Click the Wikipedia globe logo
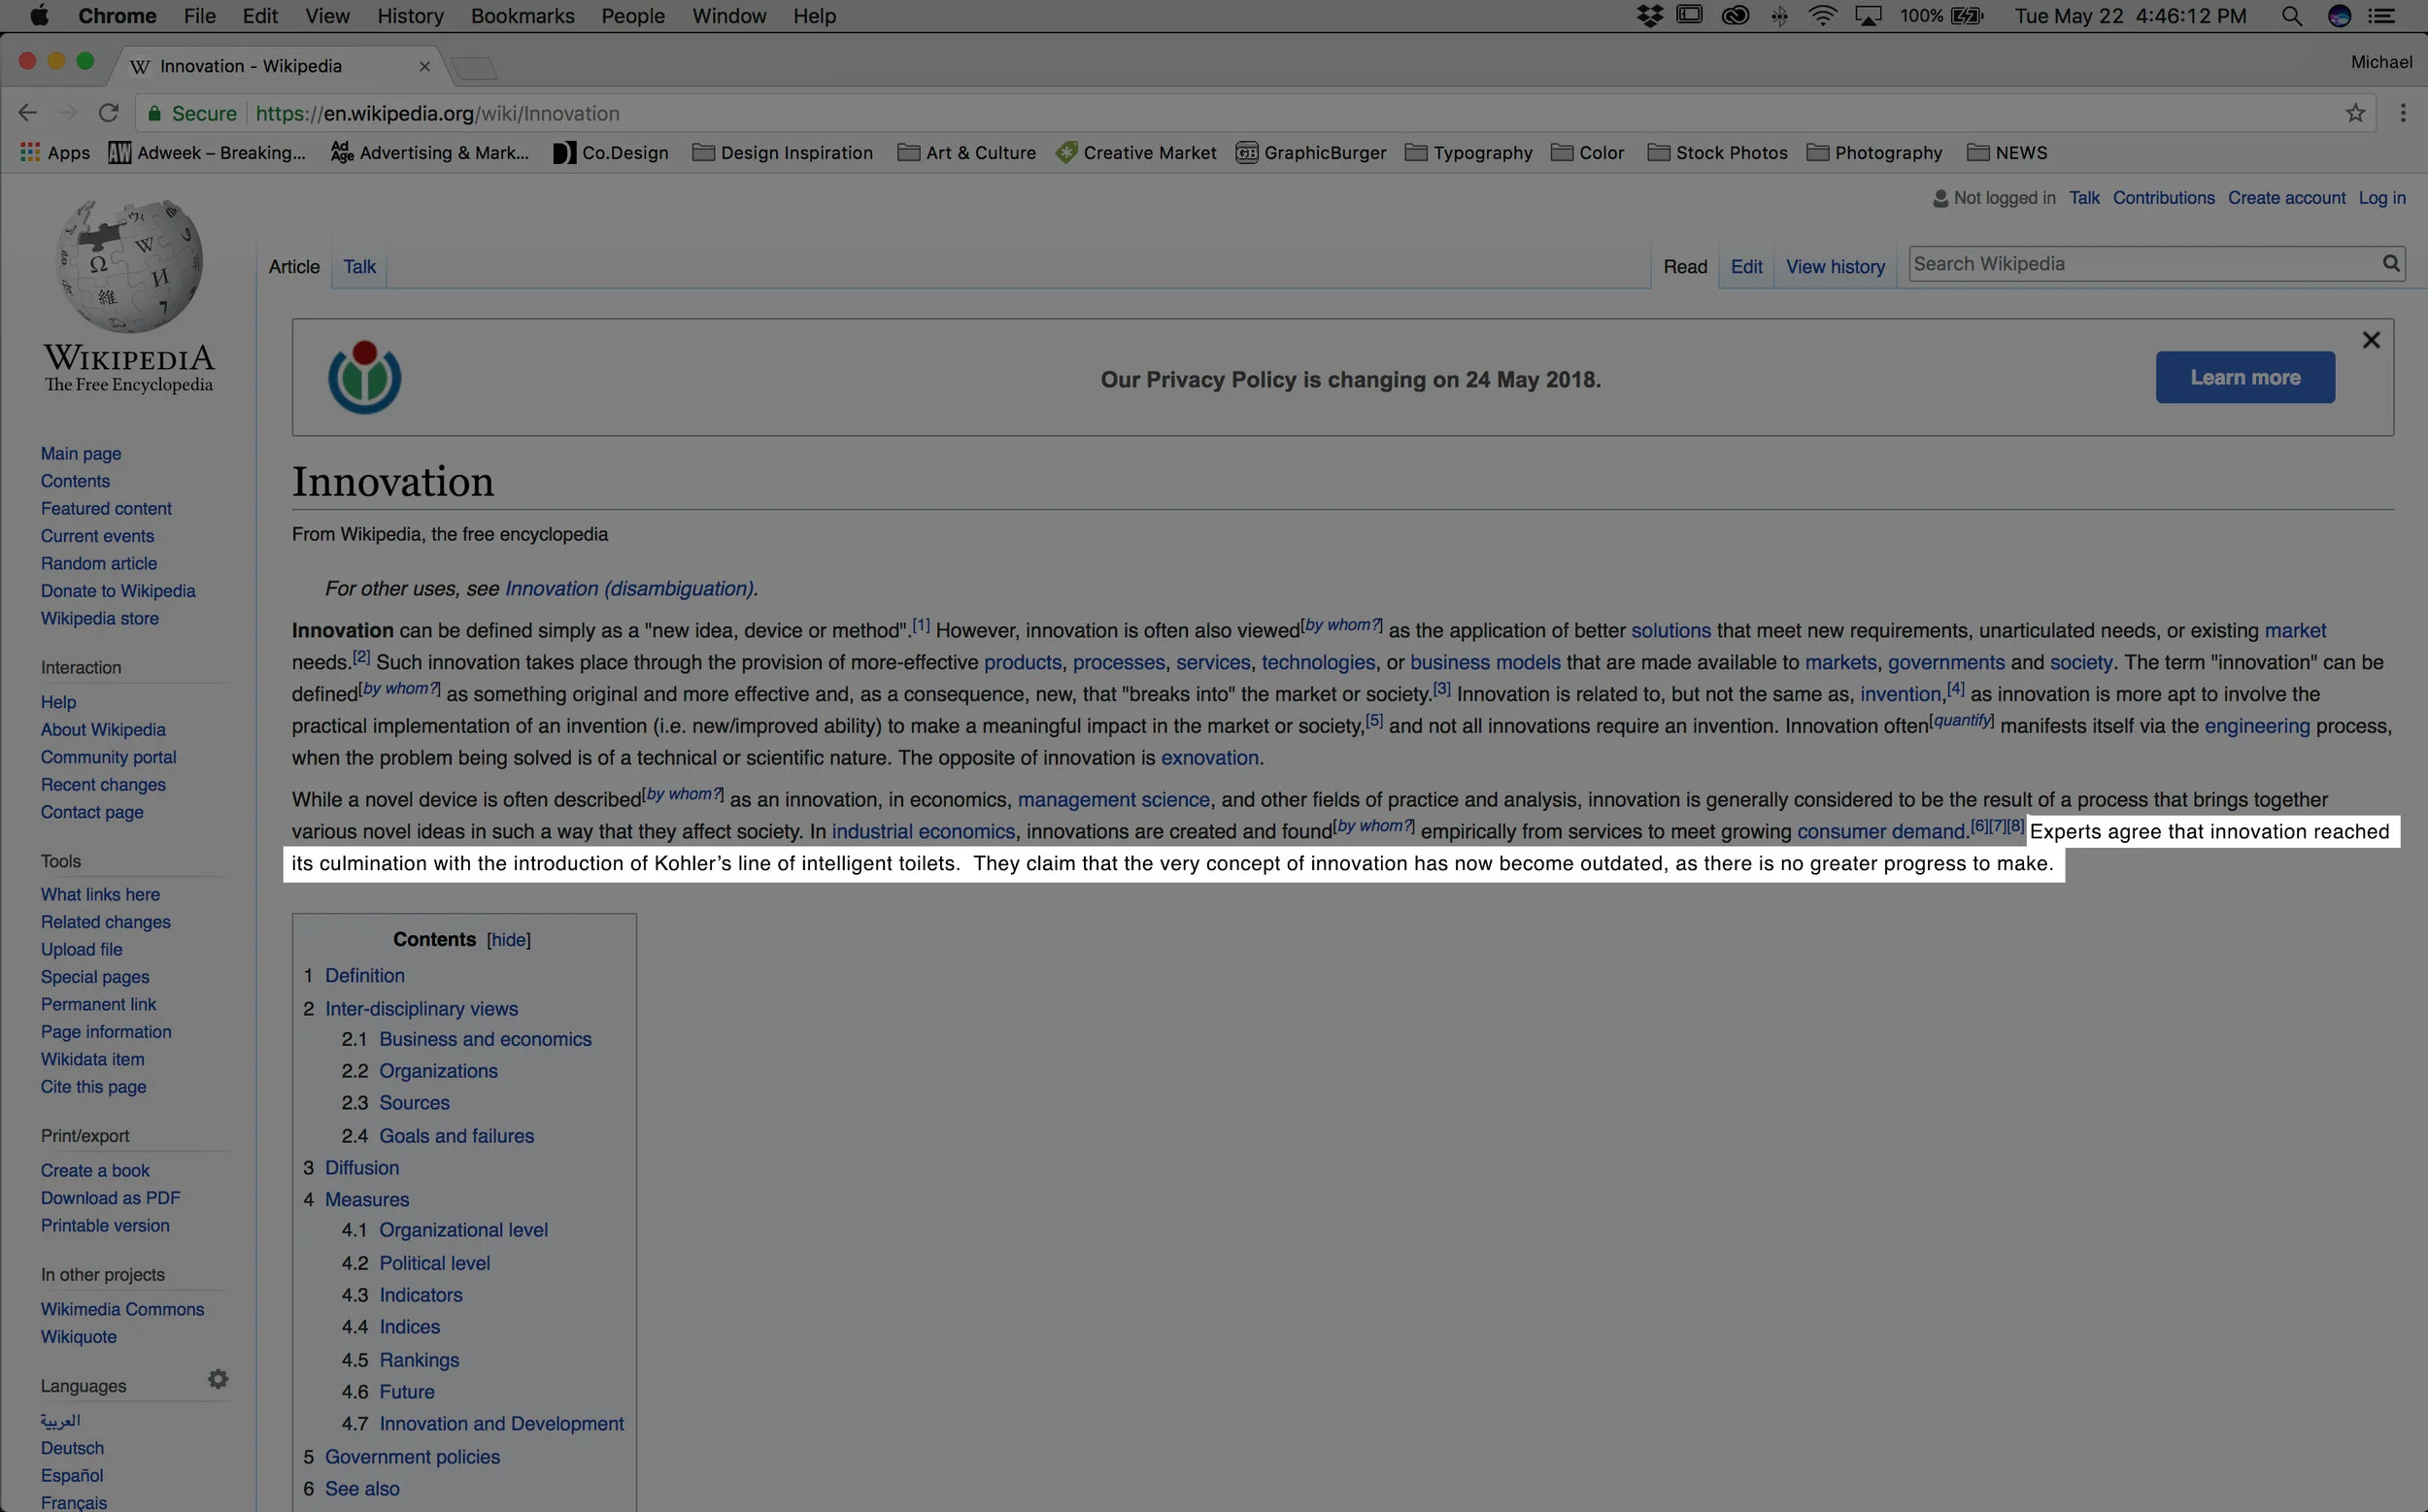 129,266
